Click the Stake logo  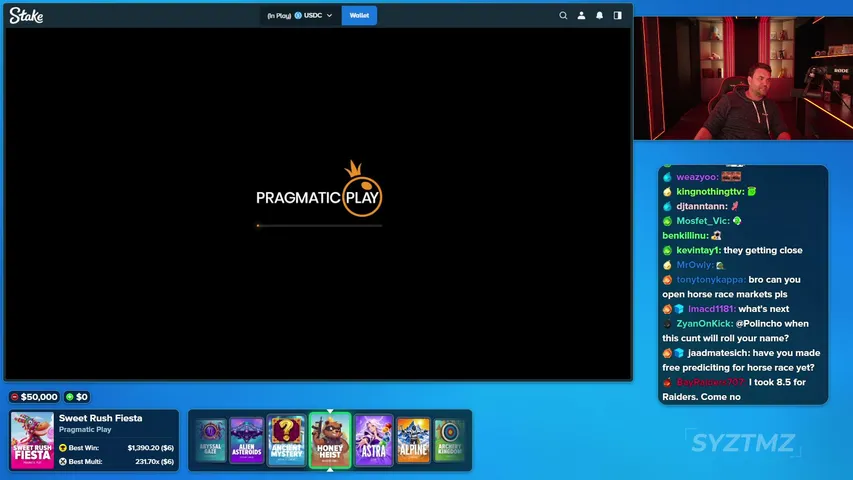pyautogui.click(x=26, y=16)
